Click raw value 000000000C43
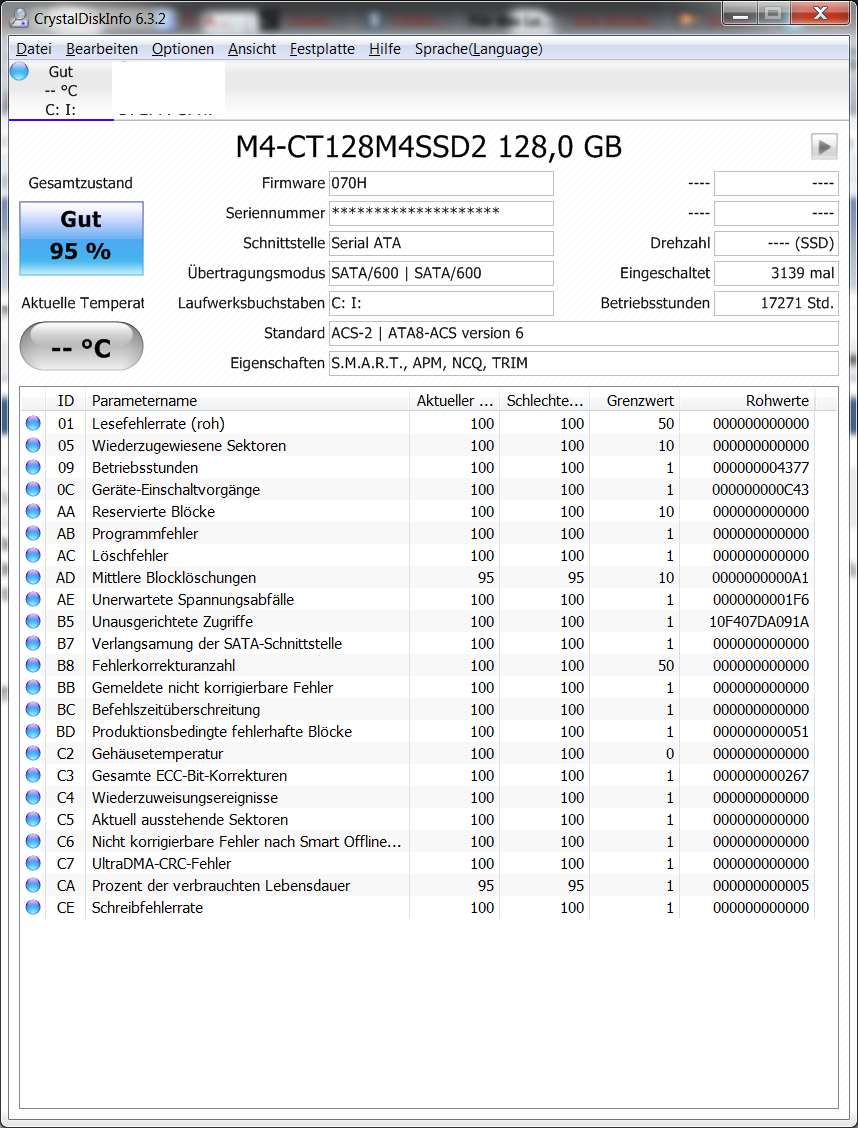The width and height of the screenshot is (858, 1128). click(761, 489)
